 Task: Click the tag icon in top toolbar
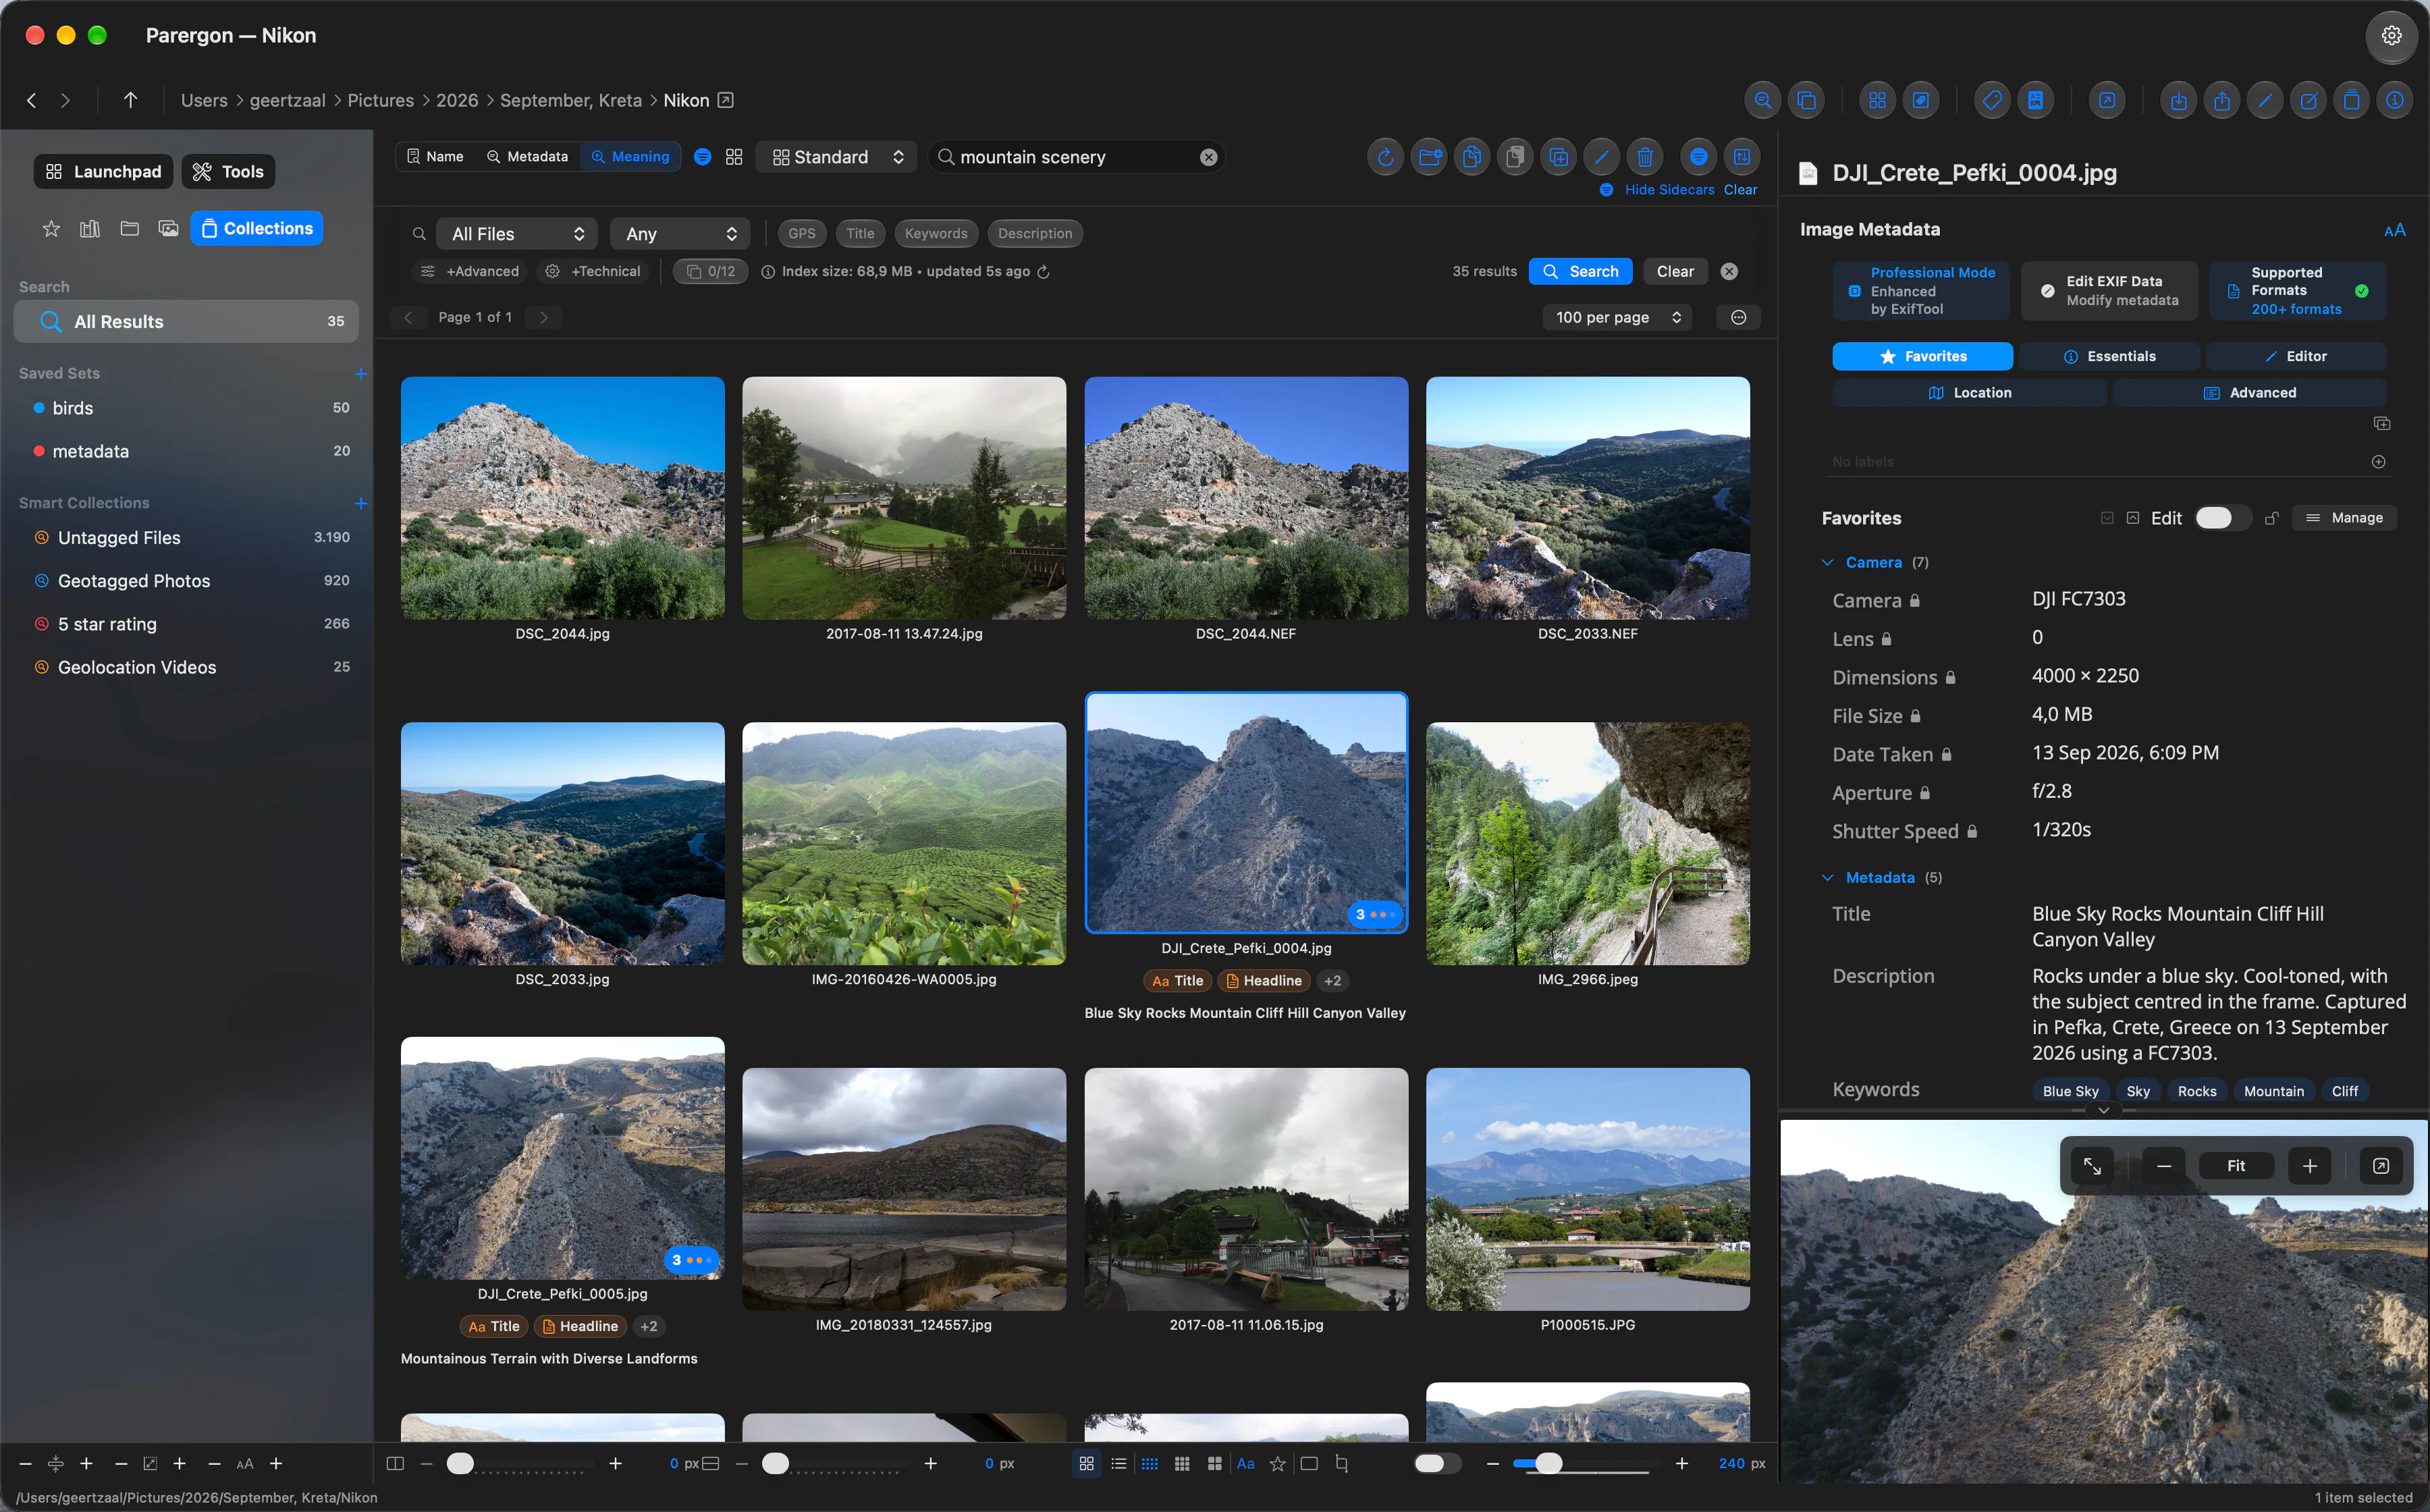pyautogui.click(x=1992, y=100)
